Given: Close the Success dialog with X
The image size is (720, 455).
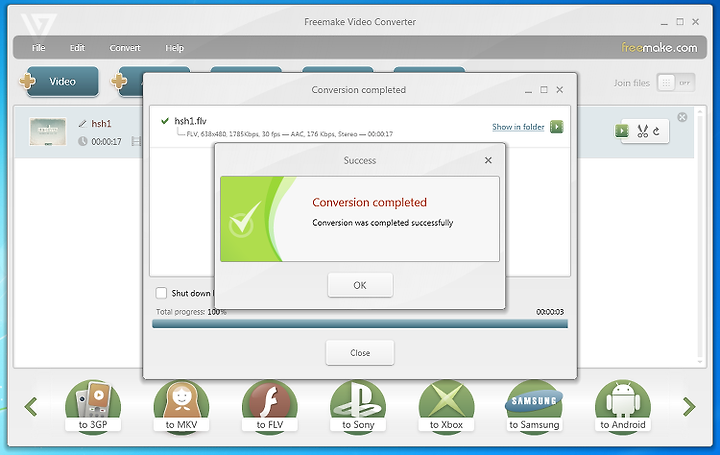Looking at the screenshot, I should (x=488, y=160).
